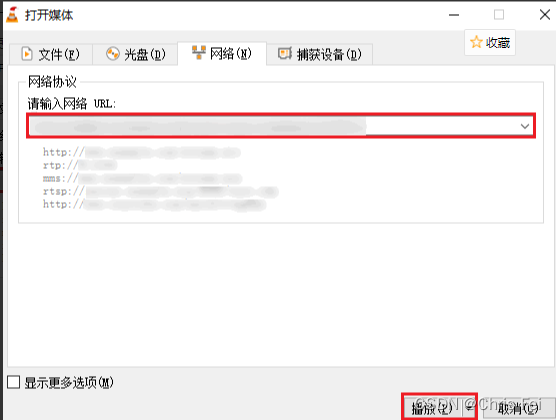
Task: Click the file tab's play-document icon
Action: [x=27, y=54]
